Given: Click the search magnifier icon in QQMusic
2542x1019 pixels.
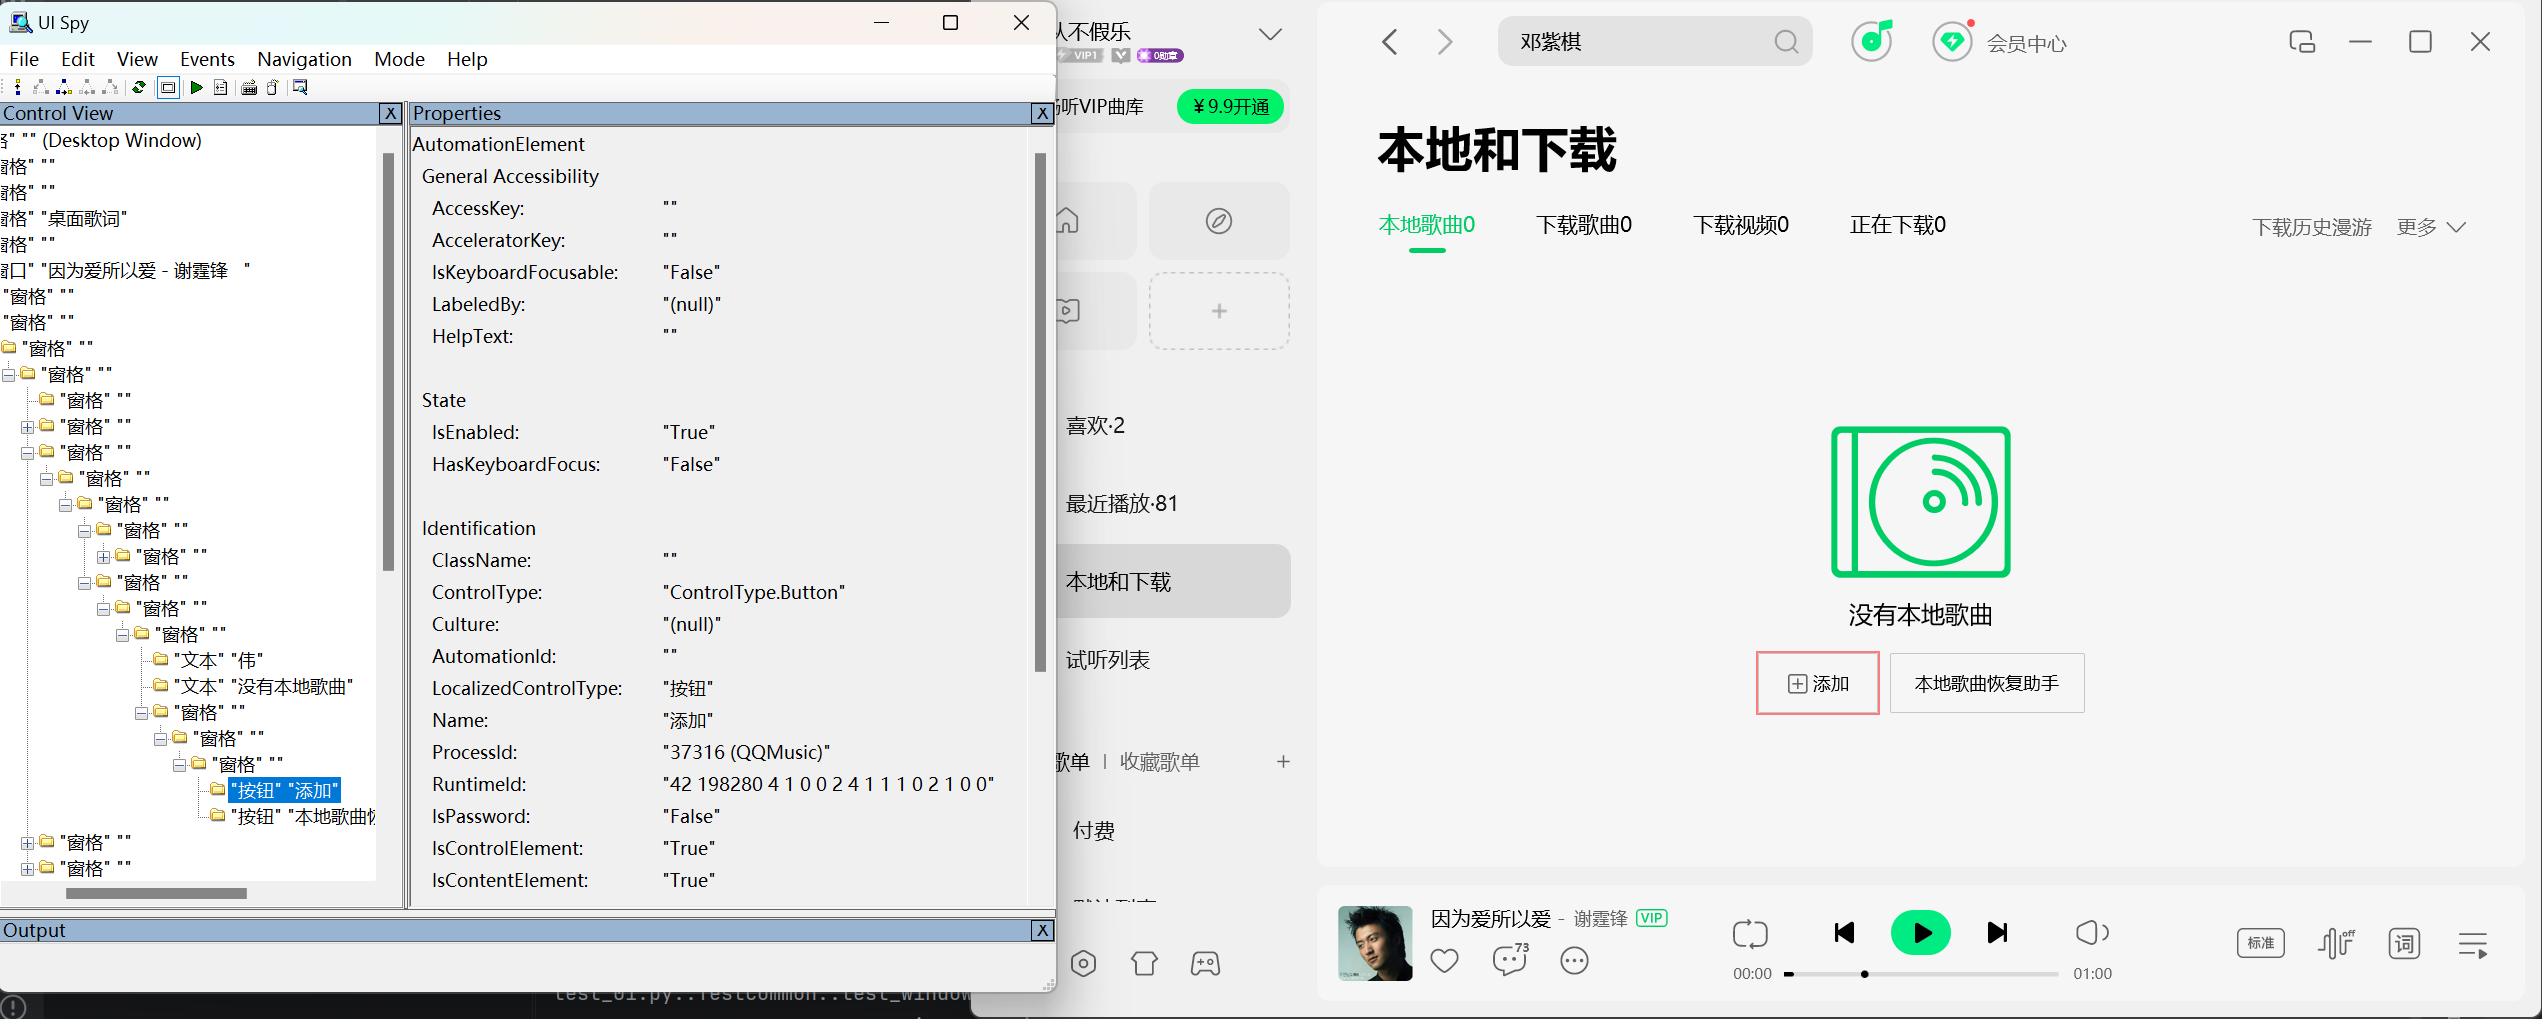Looking at the screenshot, I should [1786, 42].
